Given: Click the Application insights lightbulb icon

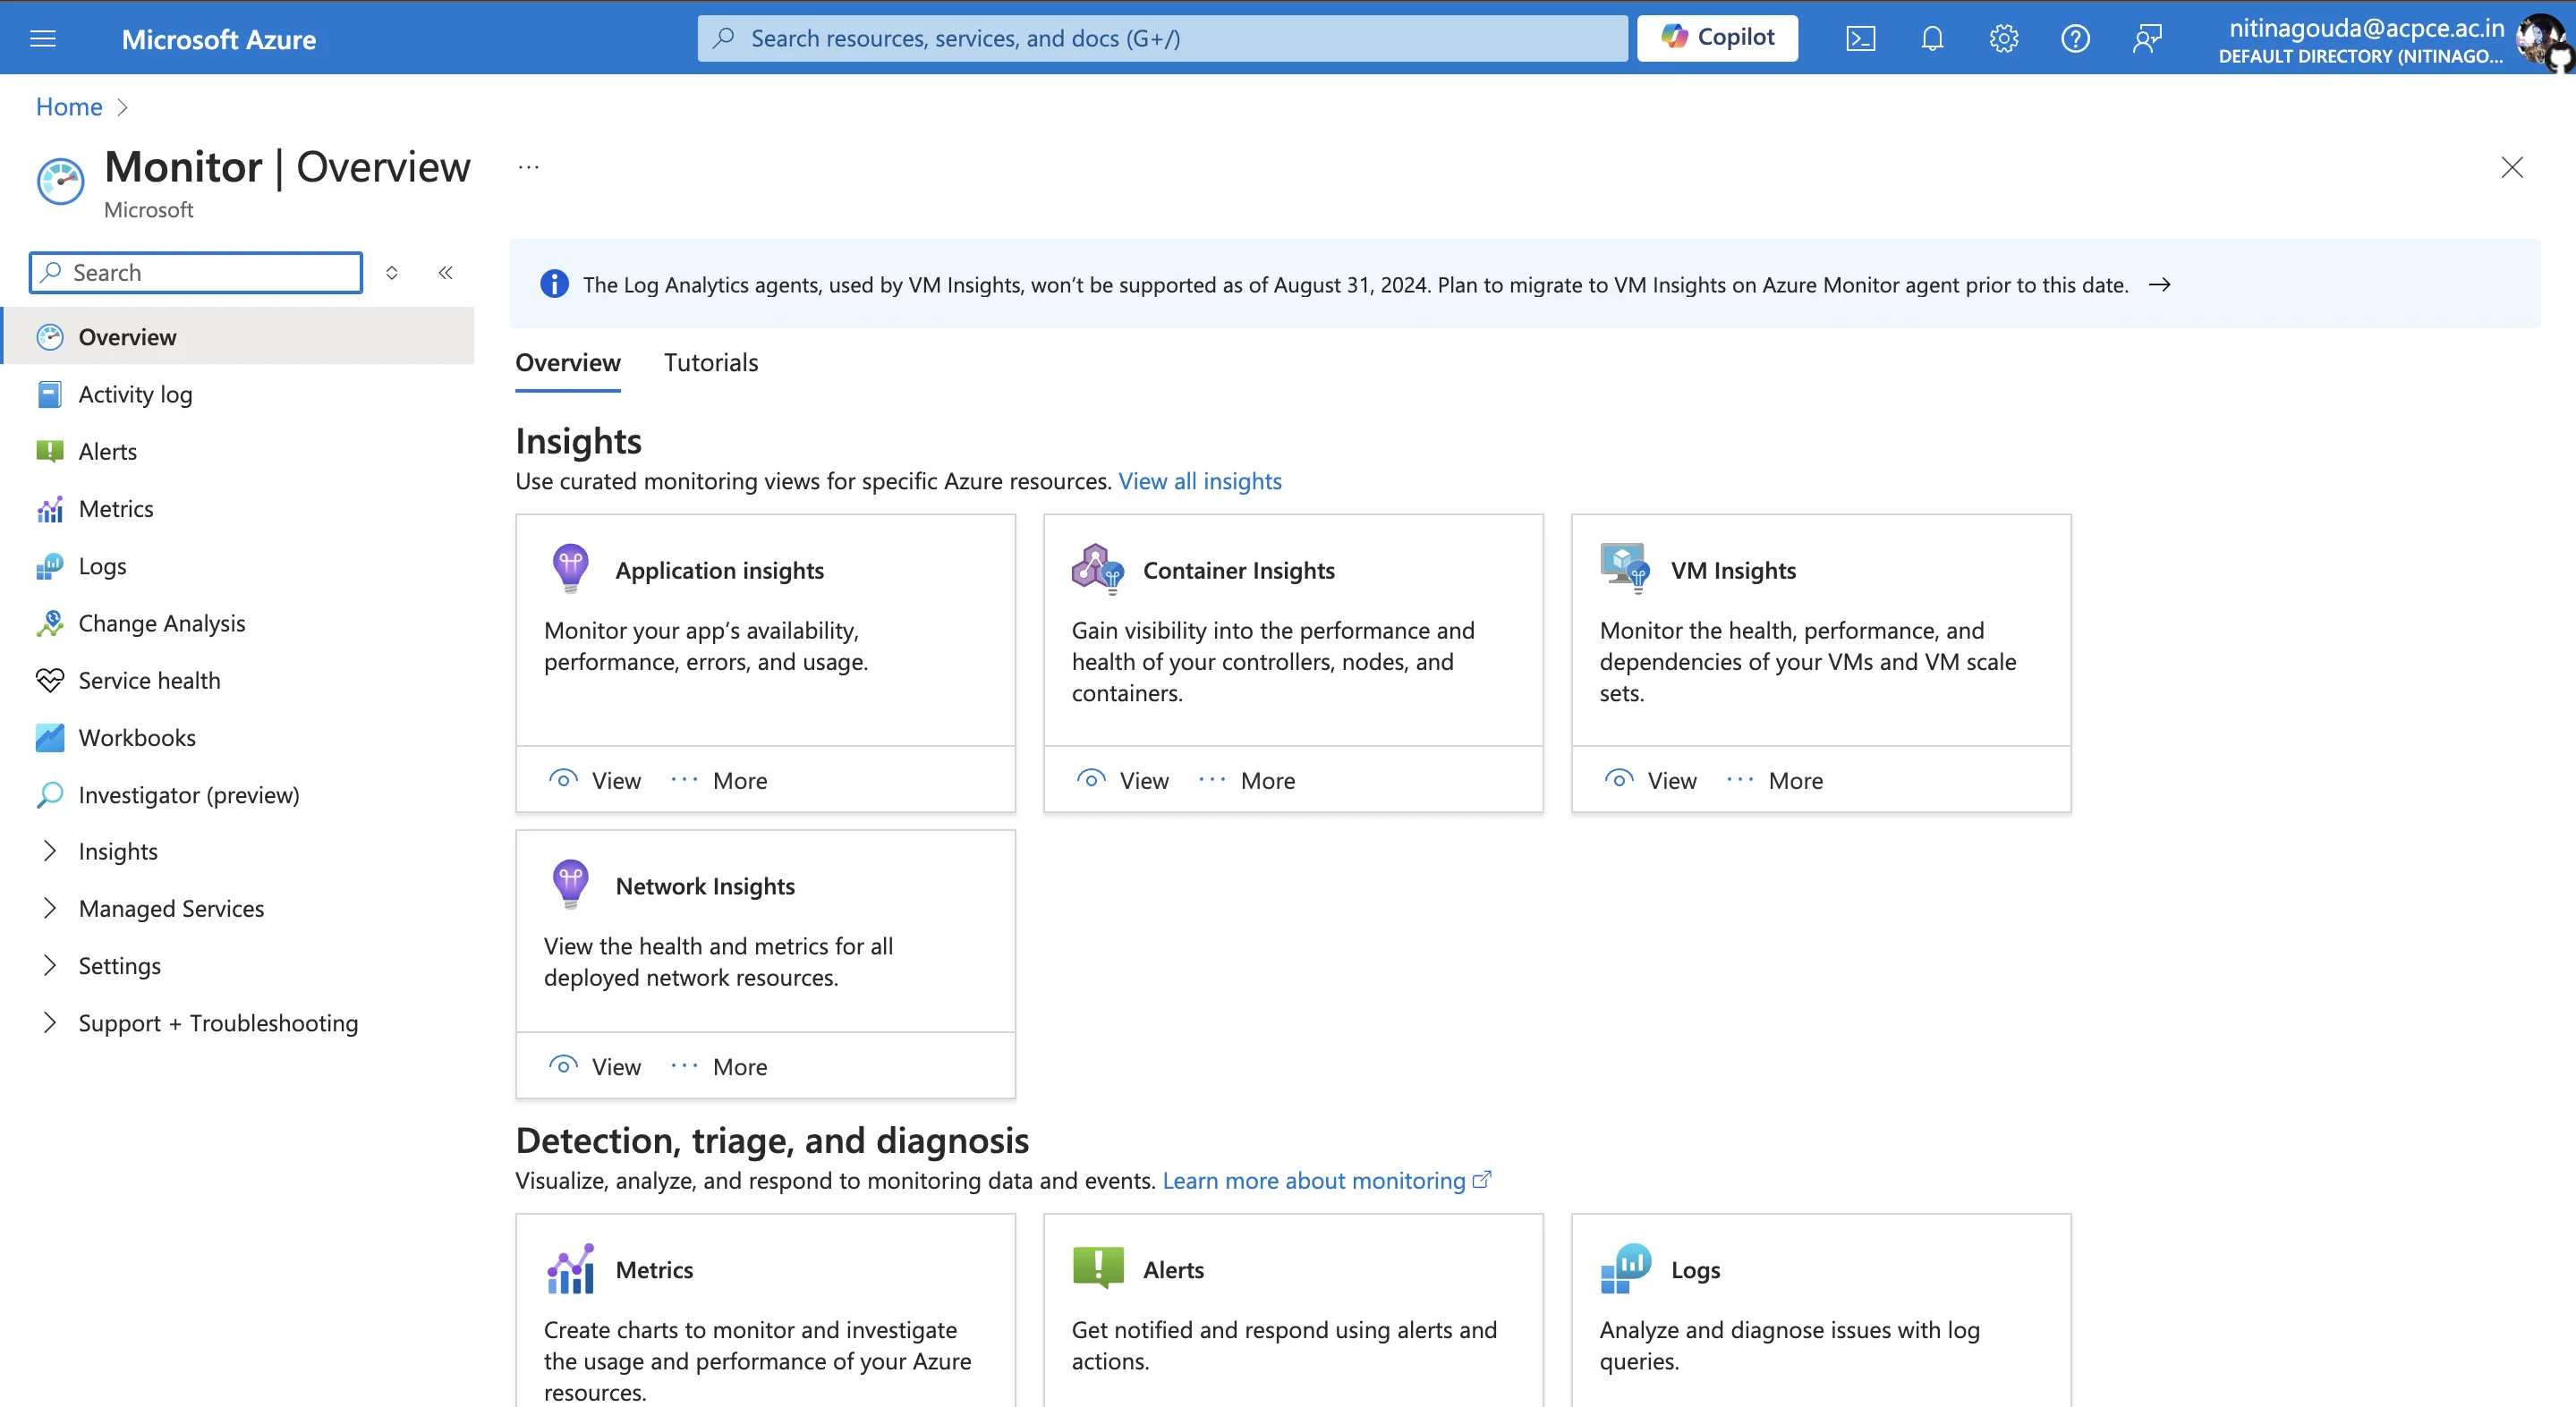Looking at the screenshot, I should pos(571,568).
